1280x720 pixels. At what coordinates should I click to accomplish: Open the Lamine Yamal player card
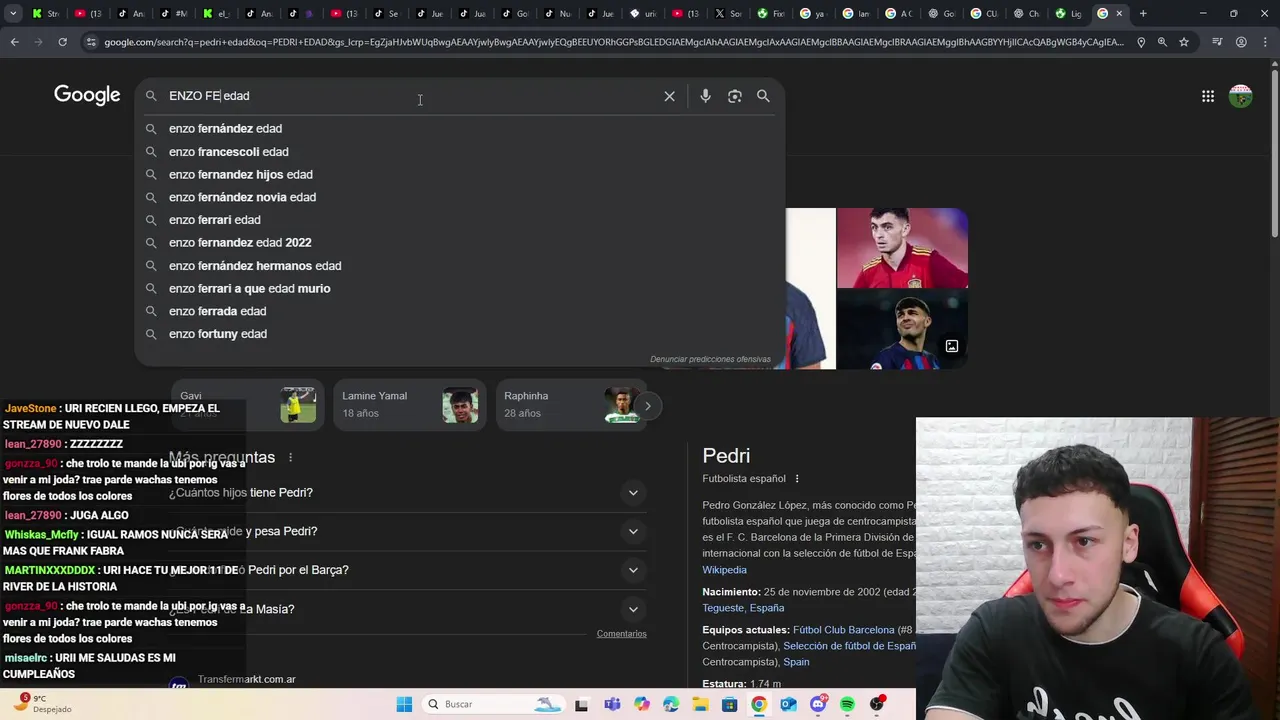point(409,405)
